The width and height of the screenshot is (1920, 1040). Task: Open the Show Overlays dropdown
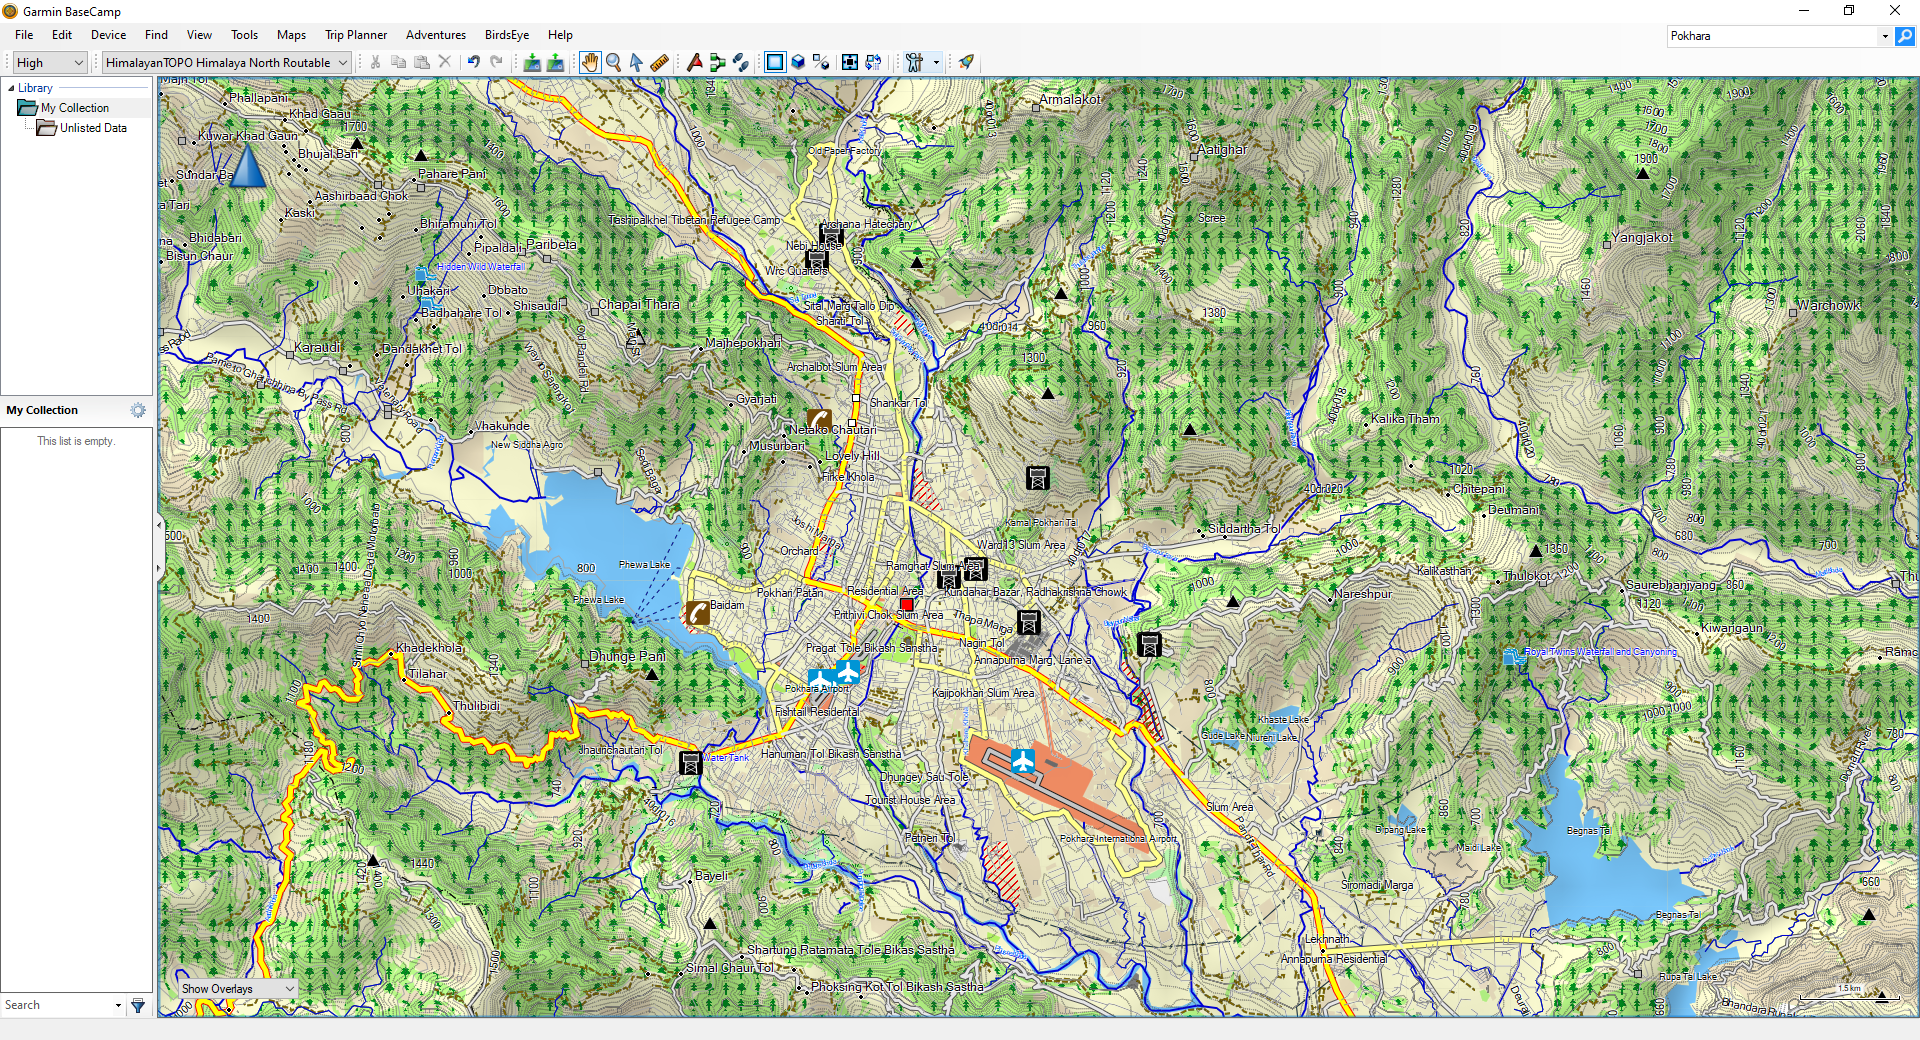pyautogui.click(x=237, y=988)
